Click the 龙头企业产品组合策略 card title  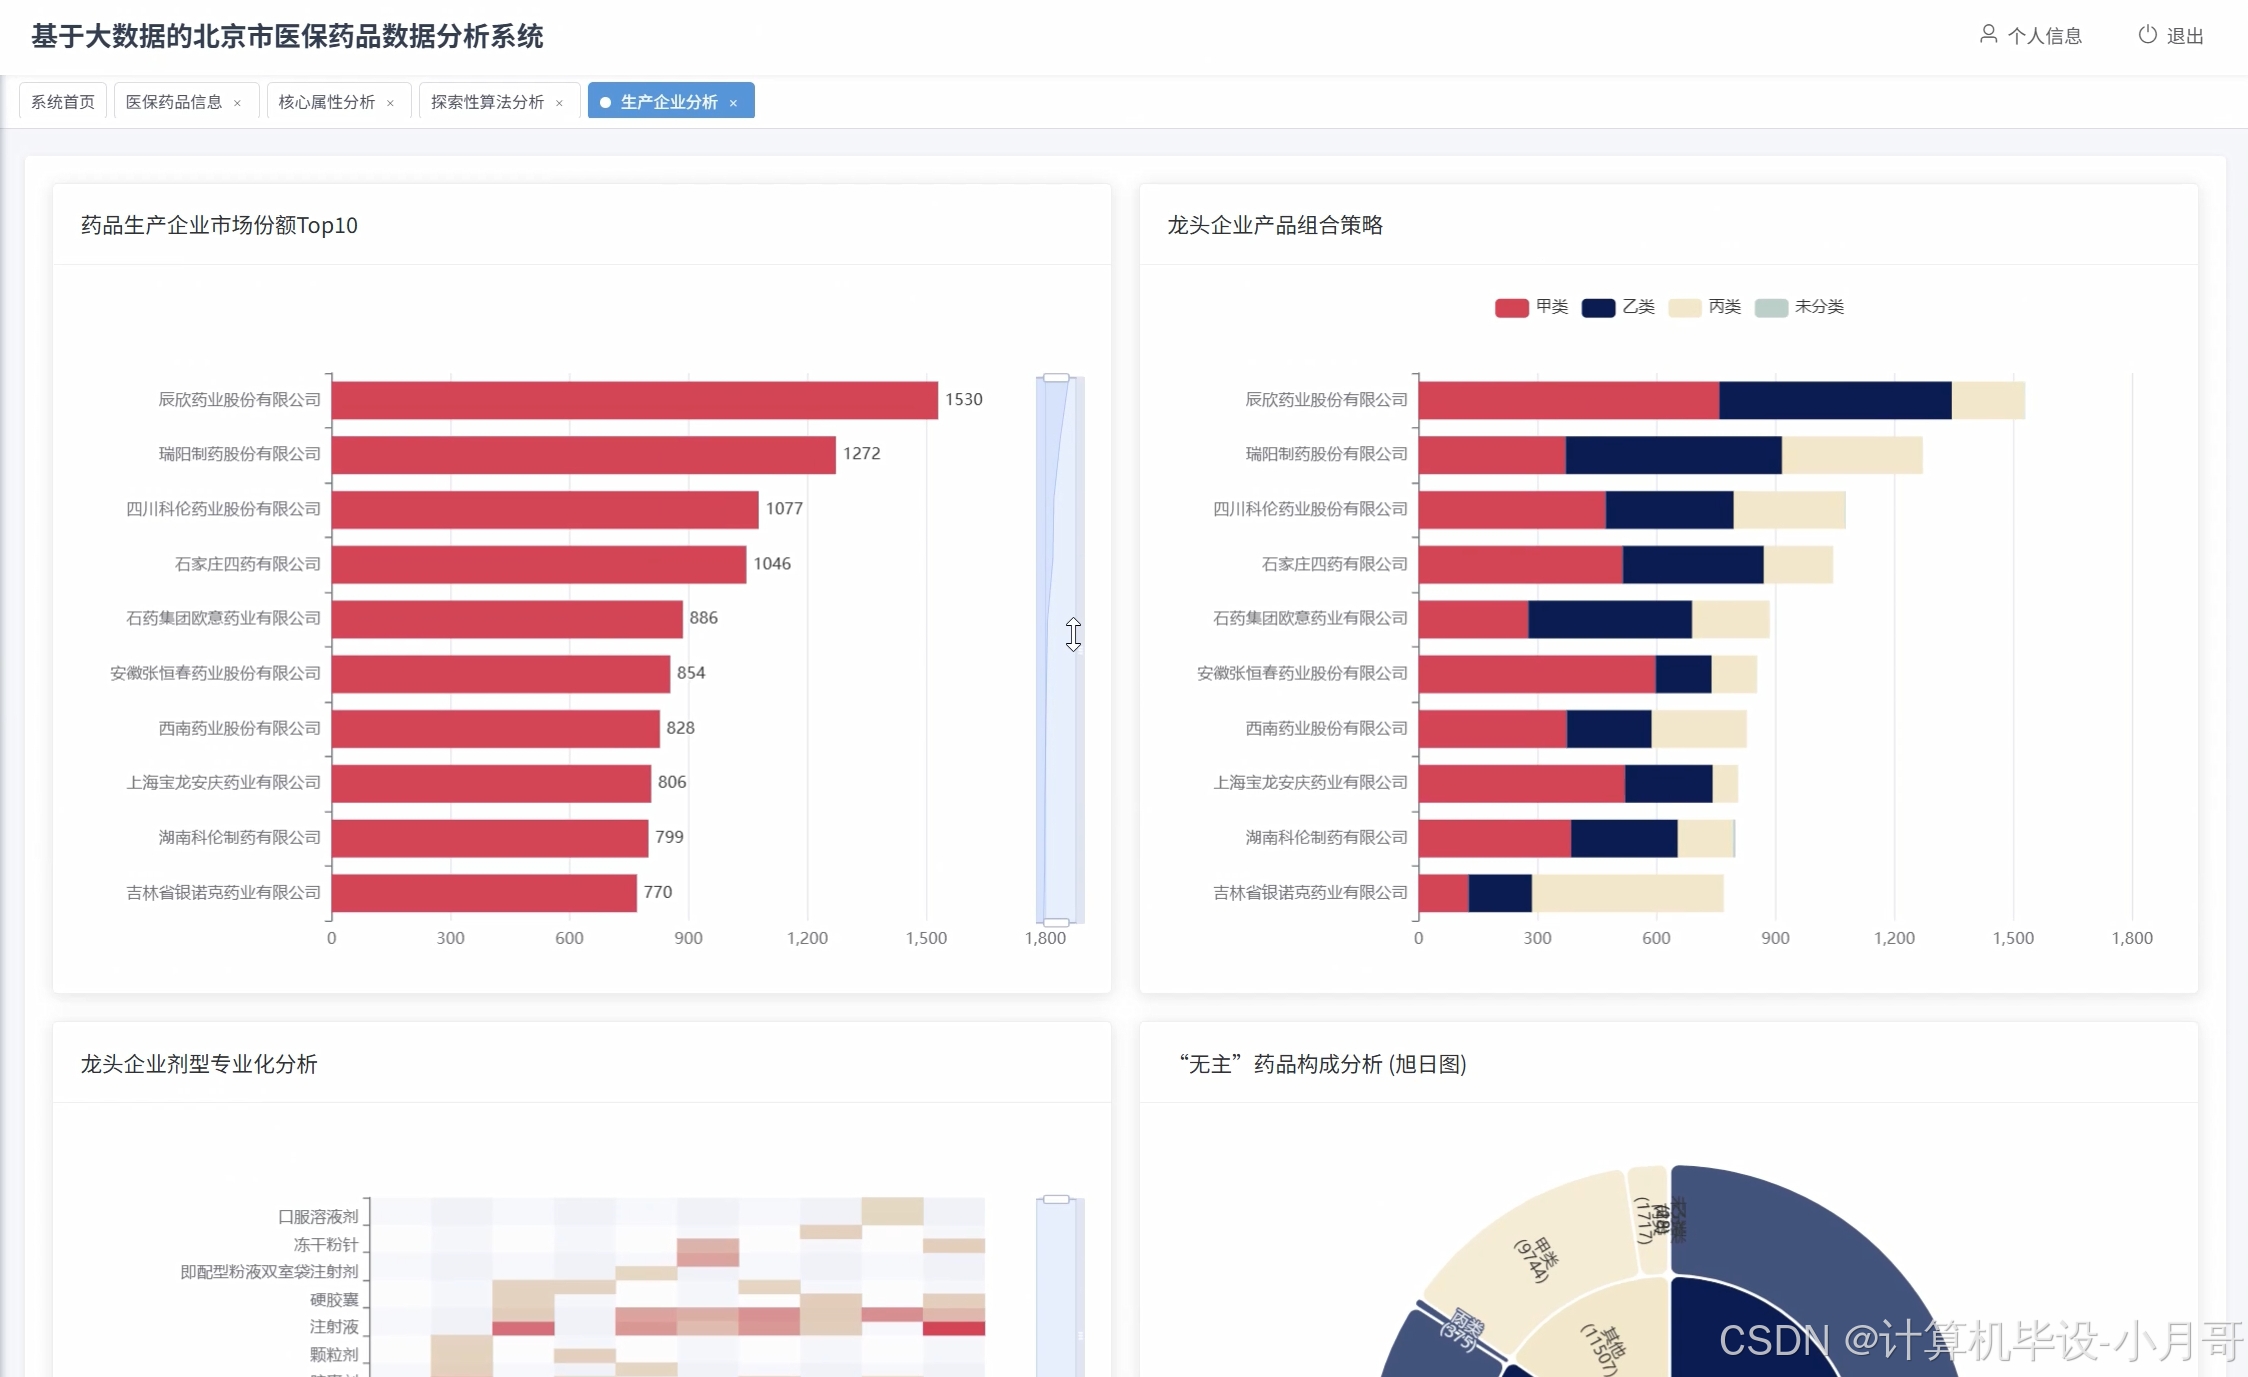1275,225
